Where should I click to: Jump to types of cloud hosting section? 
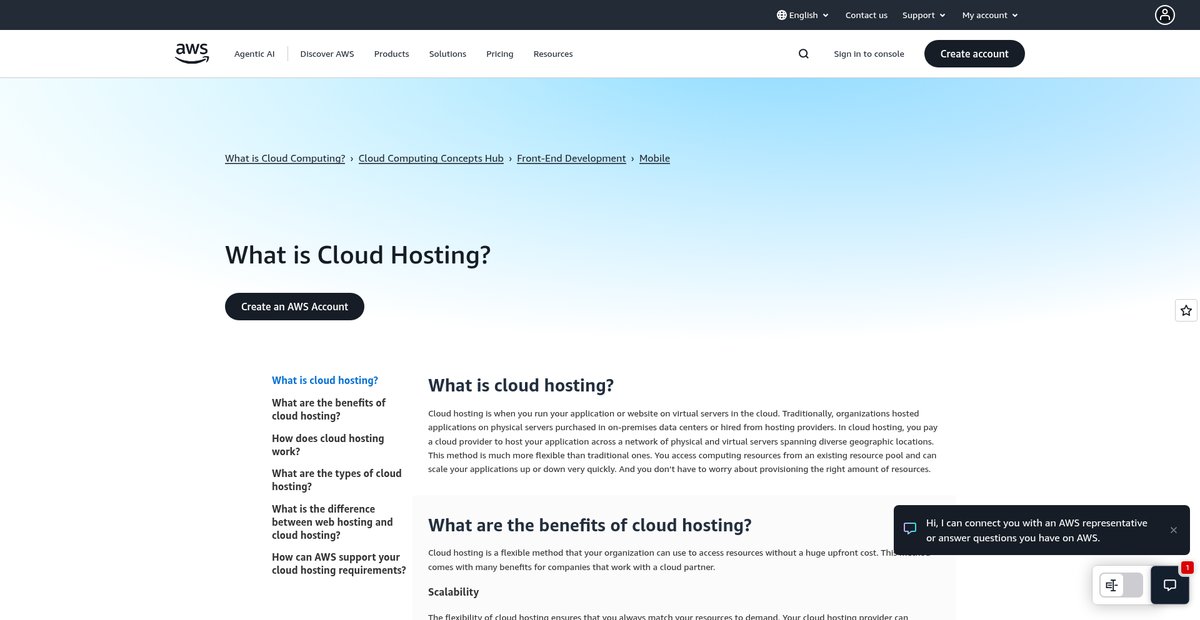[x=337, y=480]
